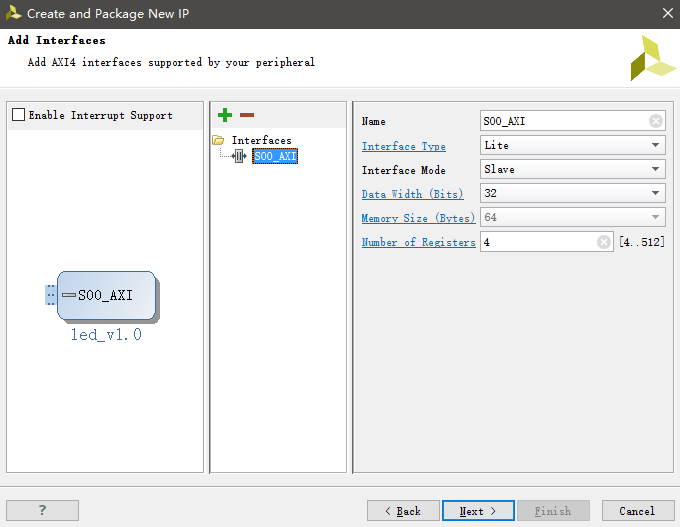The height and width of the screenshot is (527, 680).
Task: Click the led_v1.0 label under the block
Action: click(x=106, y=334)
